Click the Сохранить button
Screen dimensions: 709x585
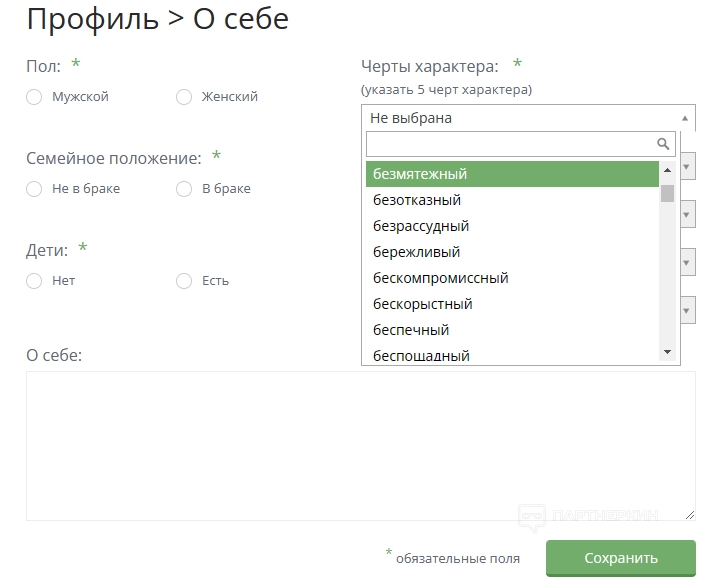[x=620, y=558]
